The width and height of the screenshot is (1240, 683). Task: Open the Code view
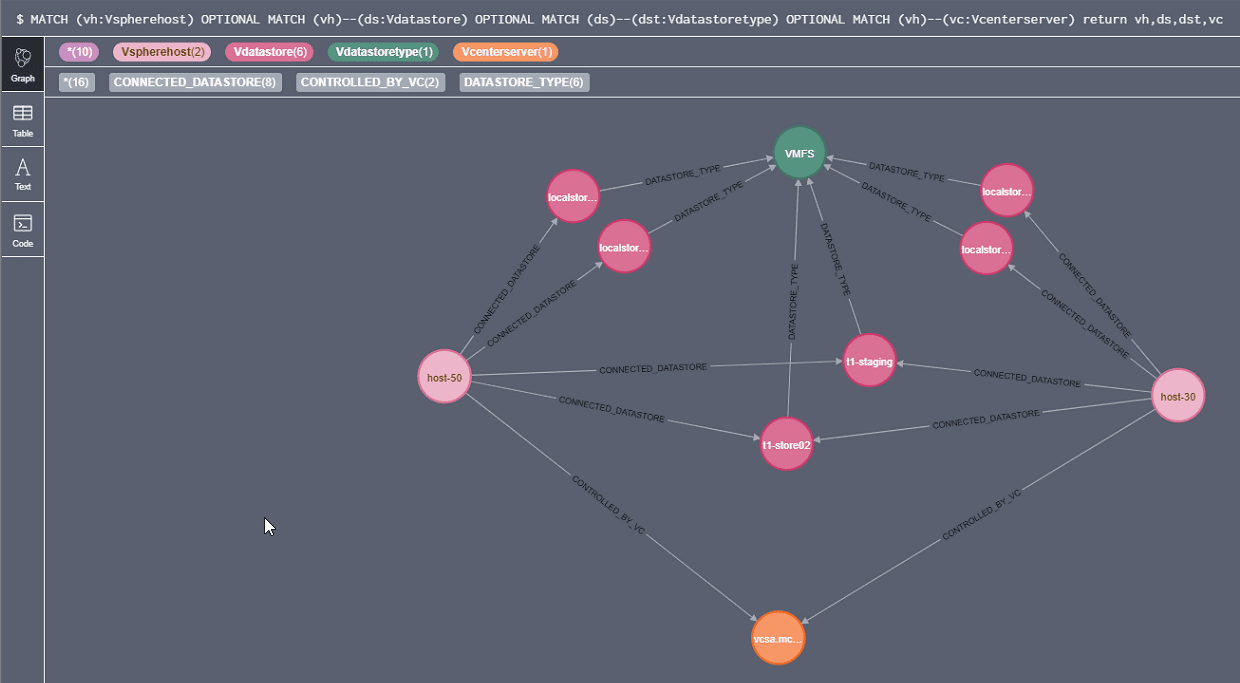22,229
